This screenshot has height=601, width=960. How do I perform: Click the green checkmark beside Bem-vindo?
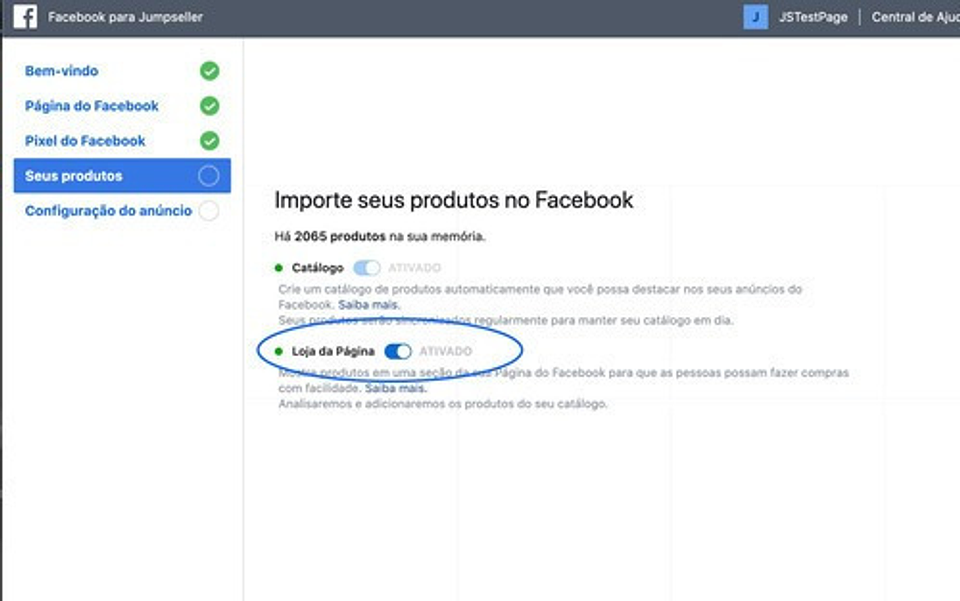(x=209, y=71)
